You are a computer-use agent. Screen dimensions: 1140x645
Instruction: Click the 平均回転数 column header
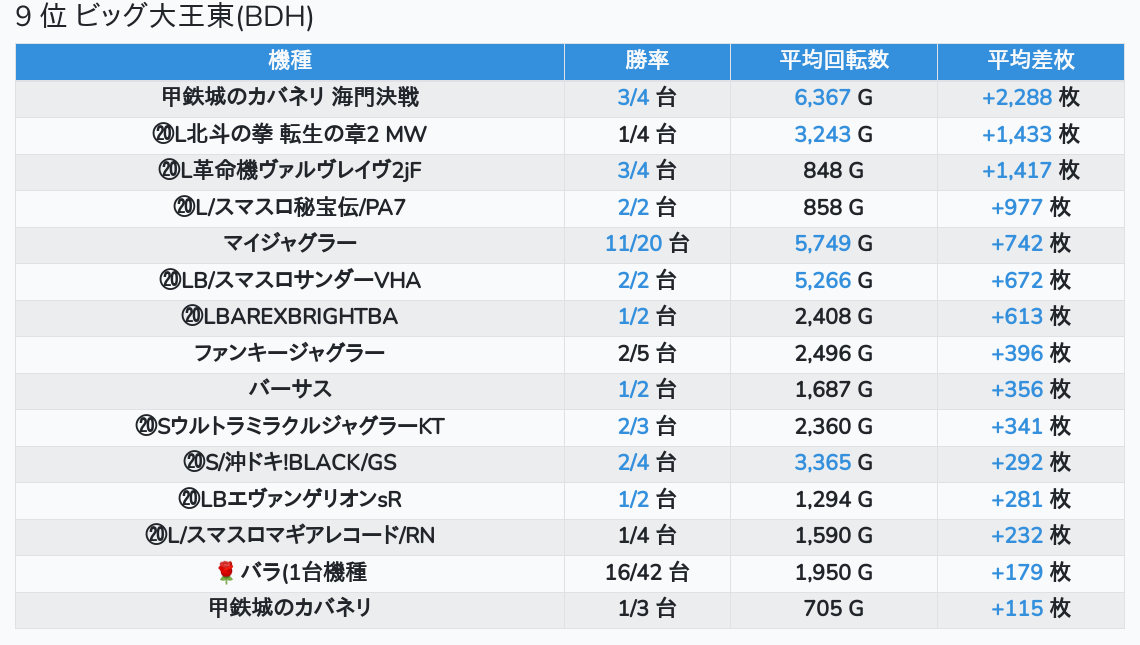point(833,61)
